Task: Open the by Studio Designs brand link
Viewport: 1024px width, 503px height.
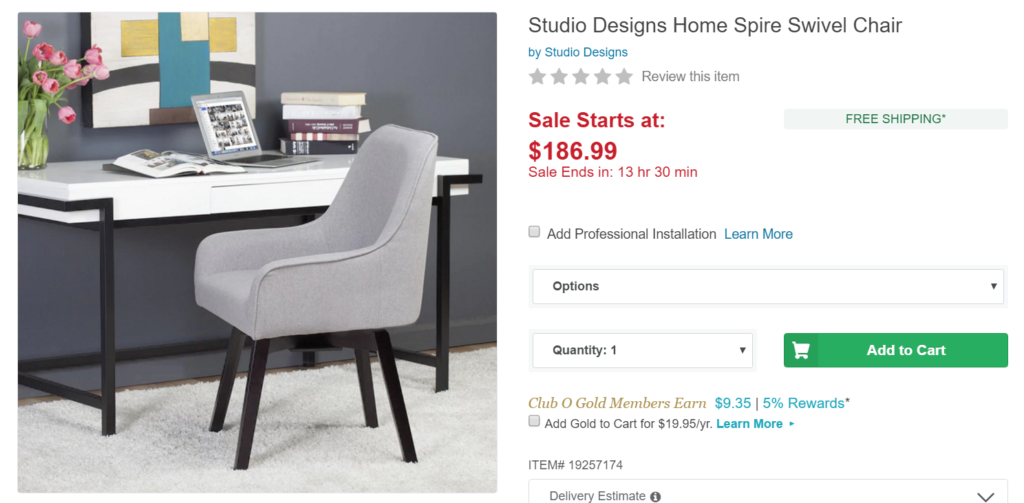Action: (x=578, y=52)
